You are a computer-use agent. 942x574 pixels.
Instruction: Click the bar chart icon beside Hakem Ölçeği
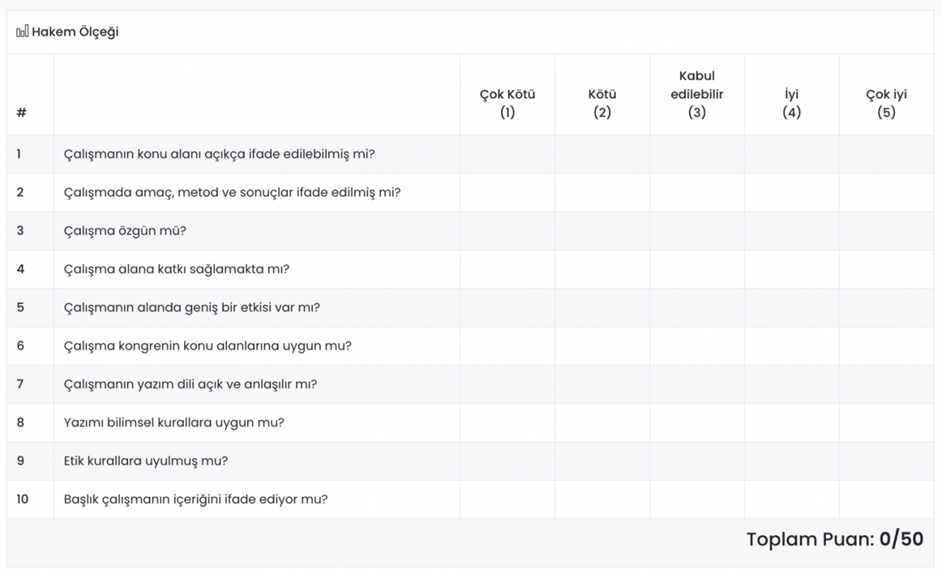(22, 31)
